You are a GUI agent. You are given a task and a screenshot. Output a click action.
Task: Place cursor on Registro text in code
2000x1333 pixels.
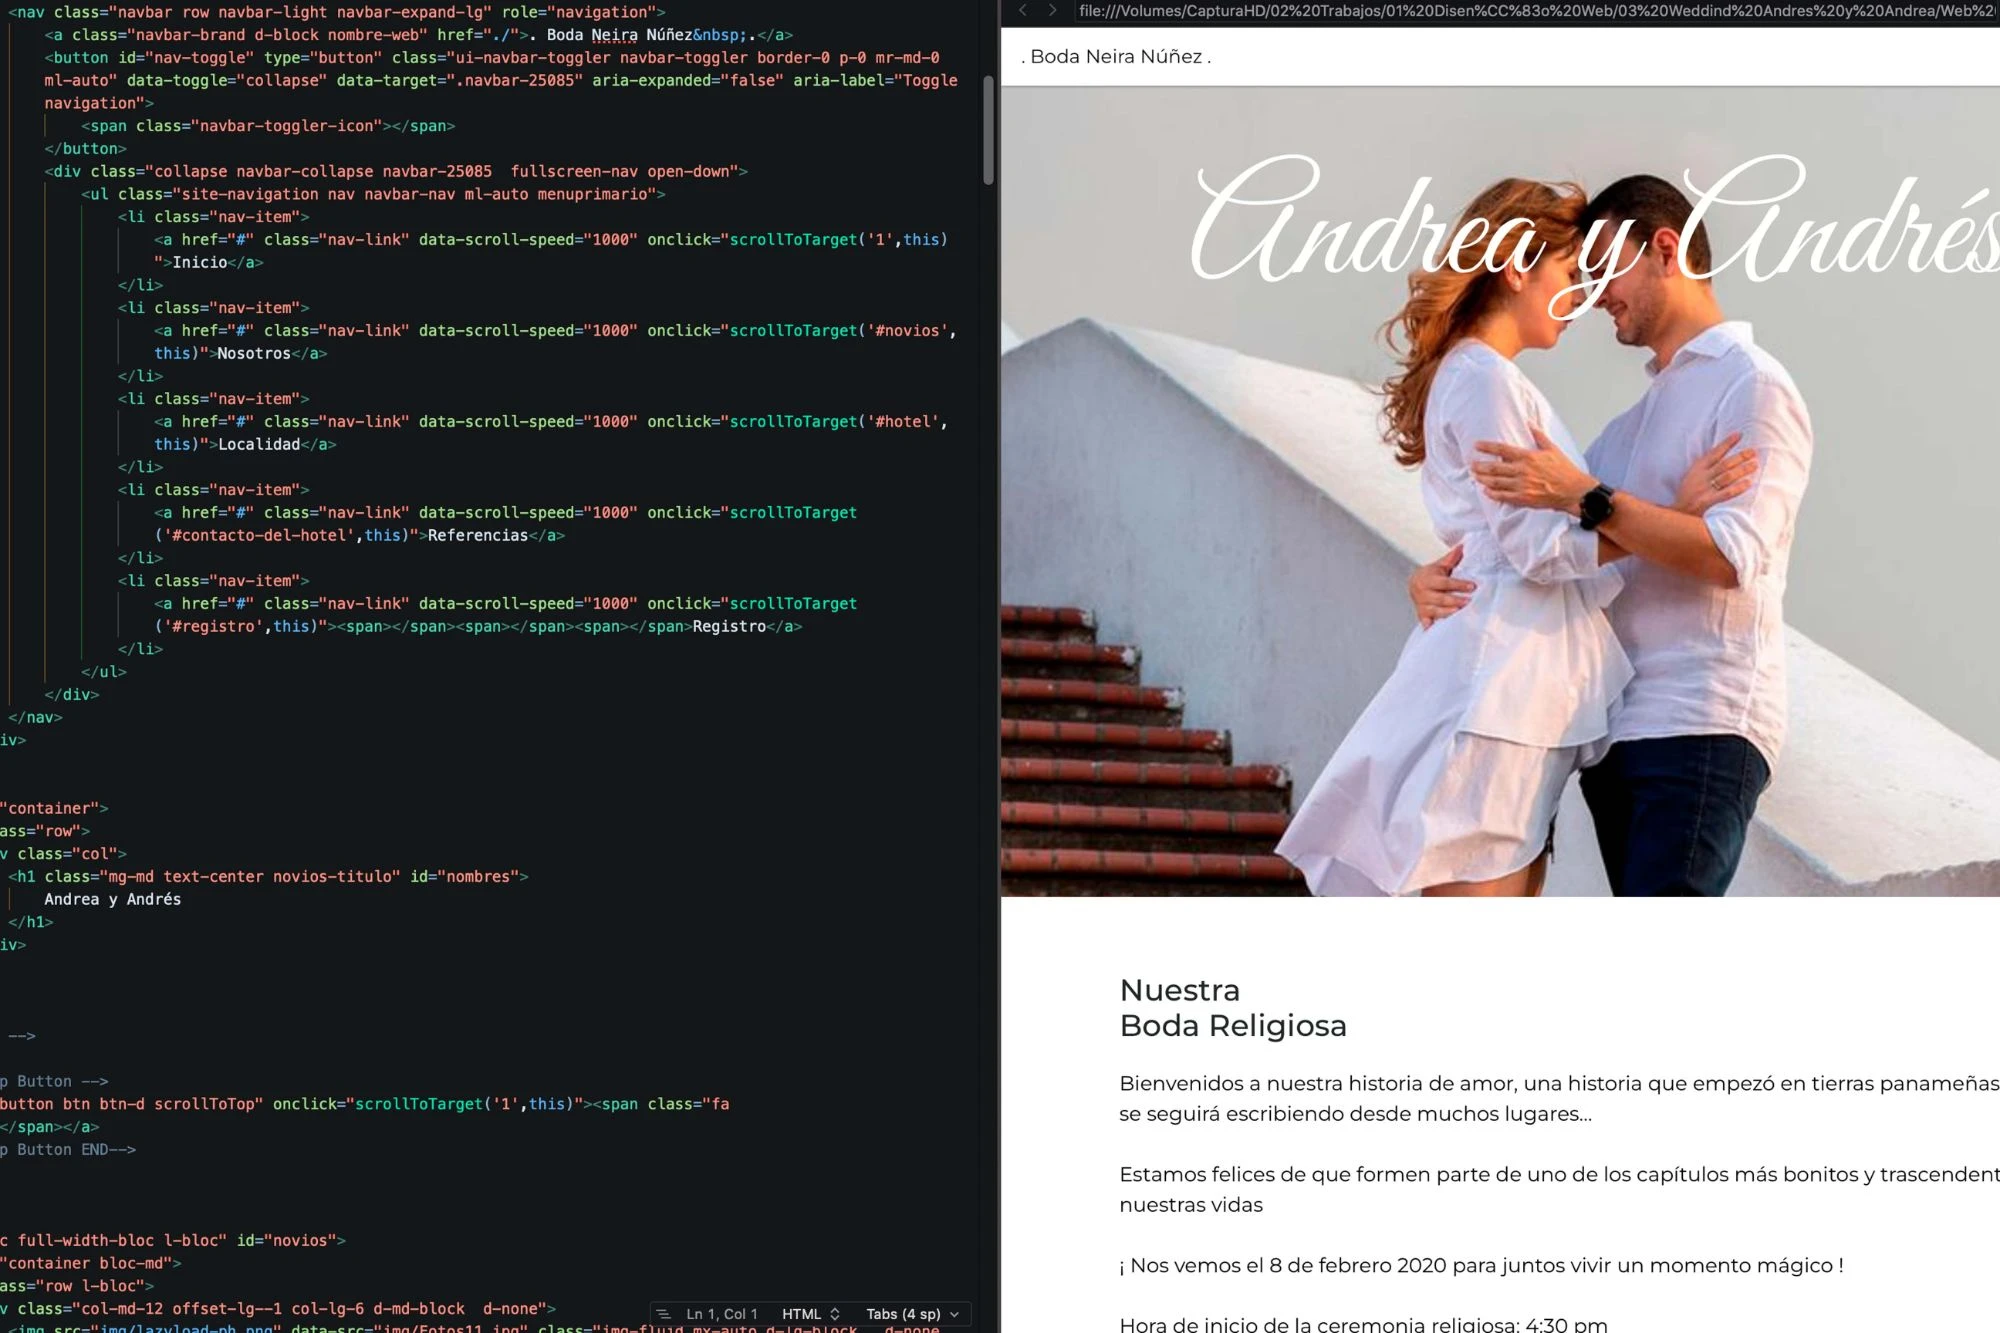pos(728,626)
